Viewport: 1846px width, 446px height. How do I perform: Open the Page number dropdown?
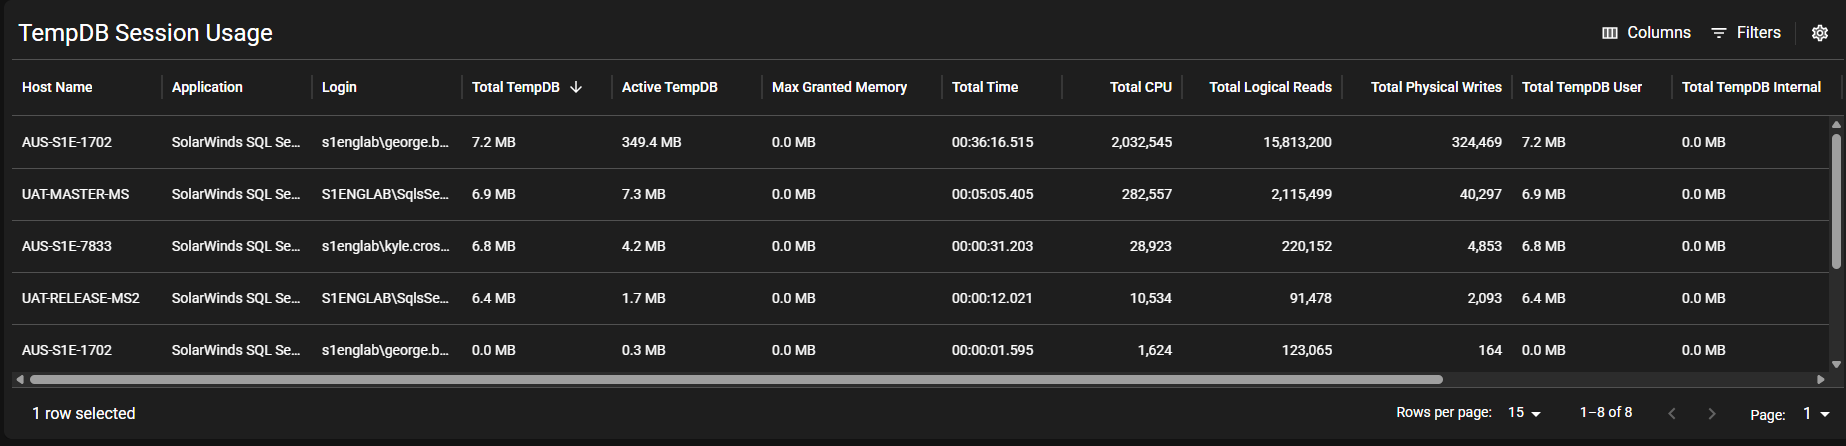[x=1816, y=414]
